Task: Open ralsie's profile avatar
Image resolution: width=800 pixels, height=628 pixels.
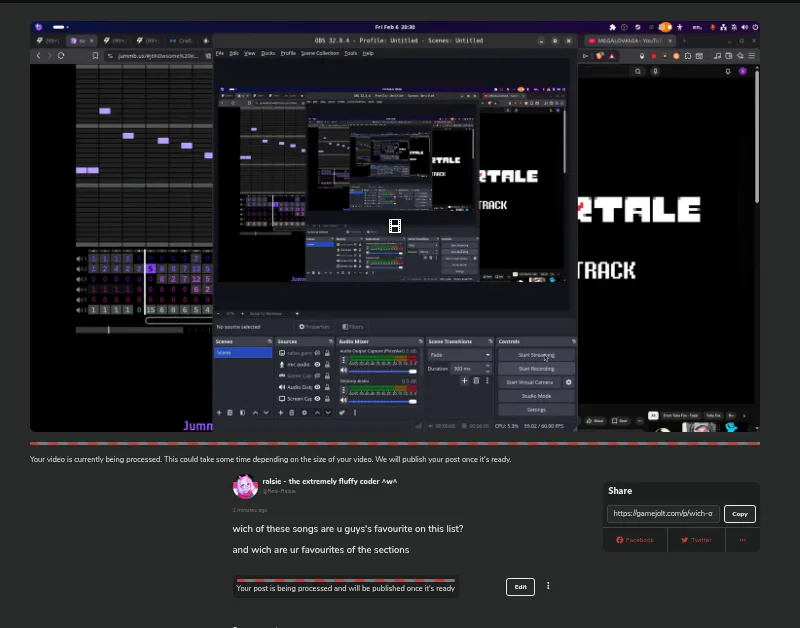Action: click(245, 486)
